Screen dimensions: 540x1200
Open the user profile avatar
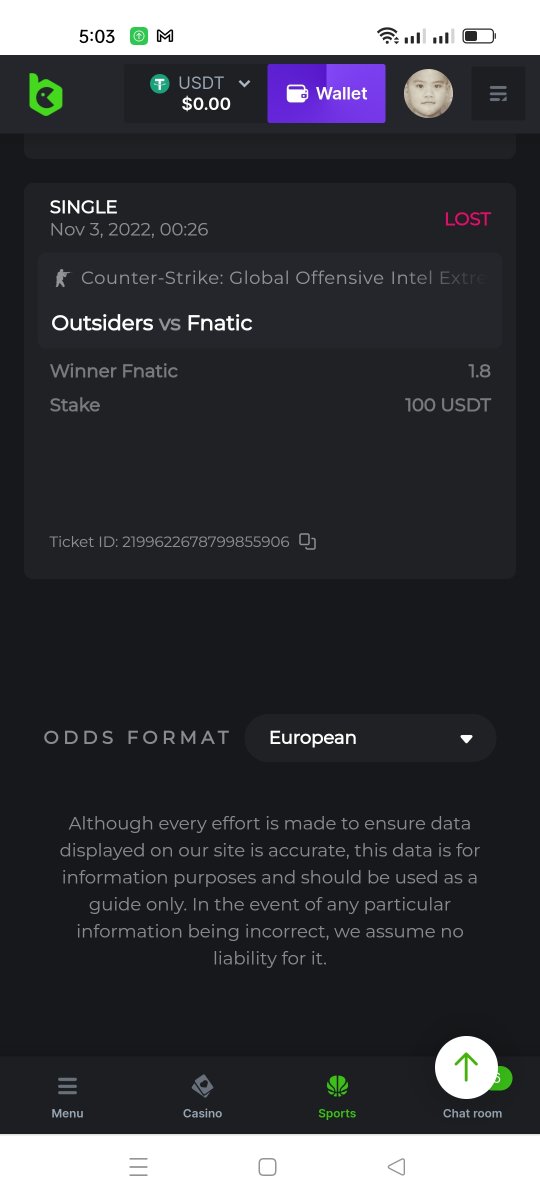click(428, 94)
